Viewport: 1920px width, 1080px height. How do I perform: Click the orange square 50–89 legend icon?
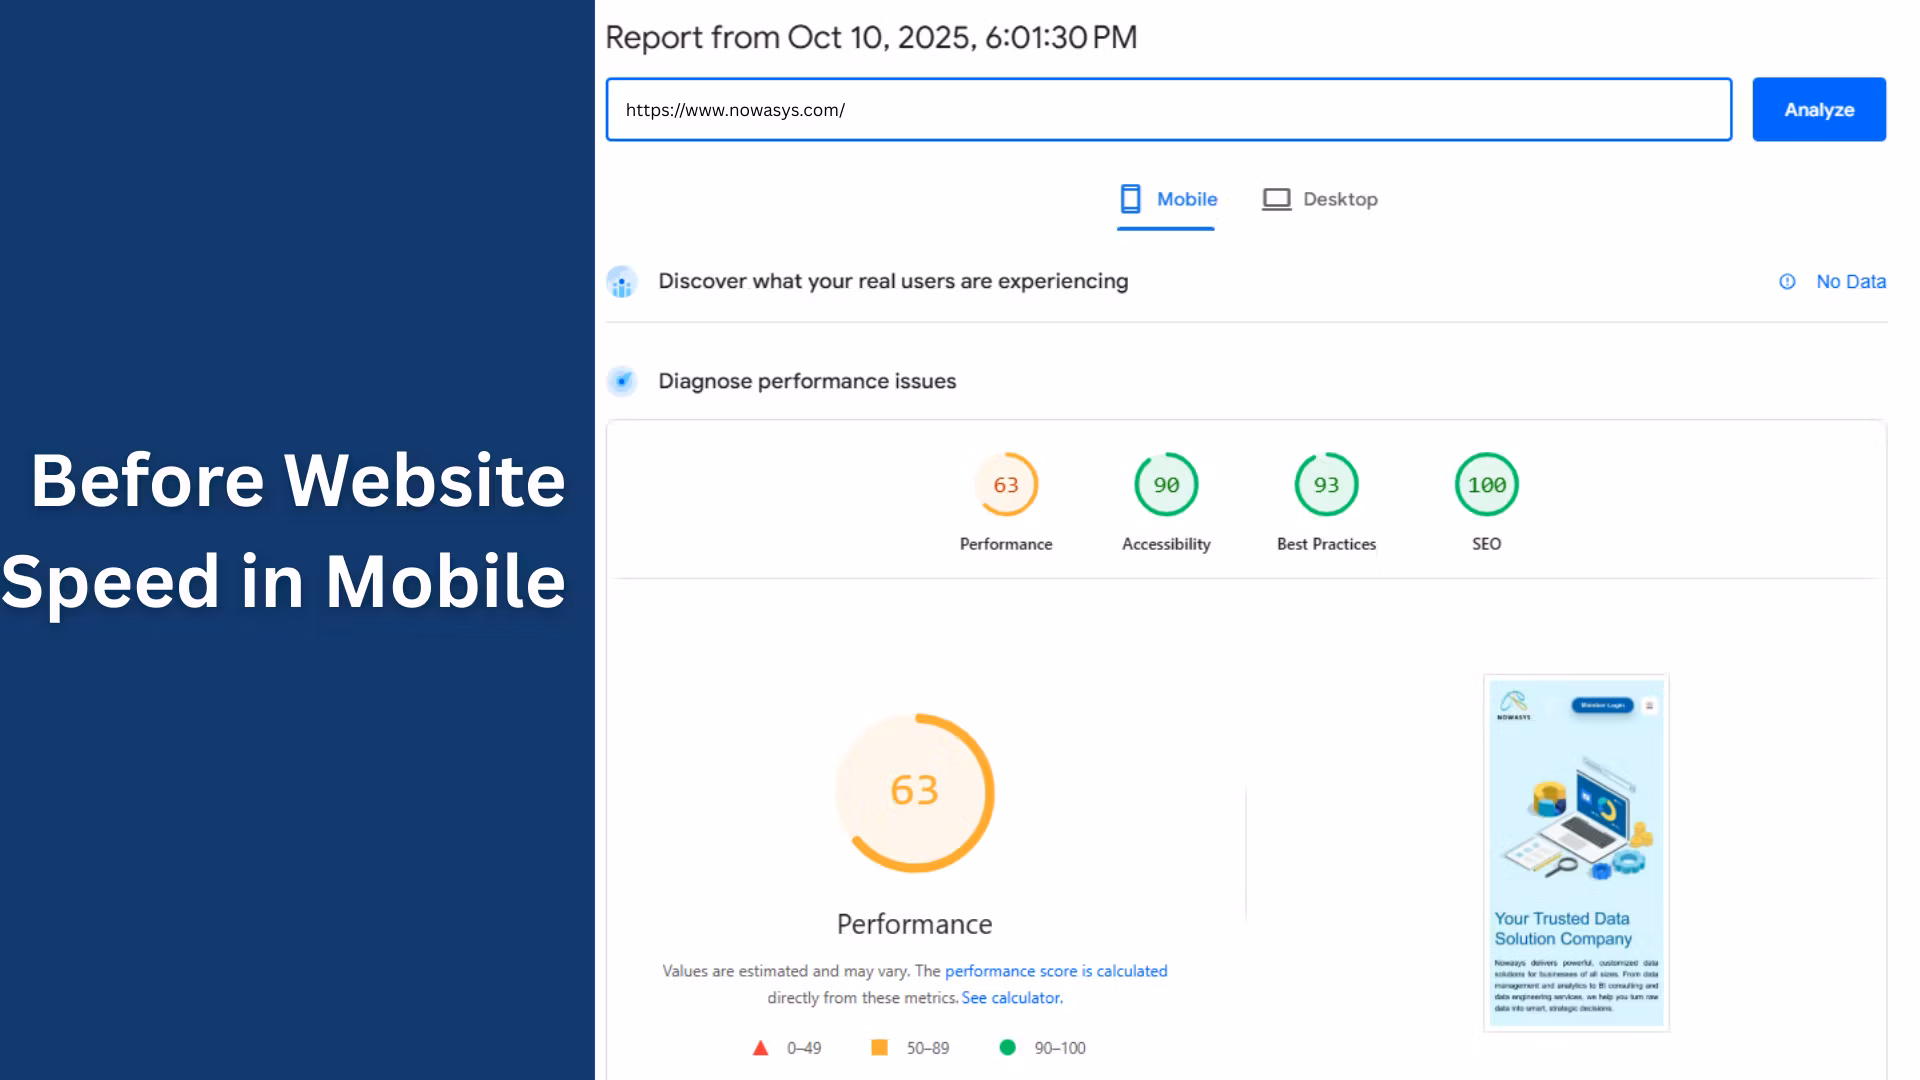(879, 1047)
